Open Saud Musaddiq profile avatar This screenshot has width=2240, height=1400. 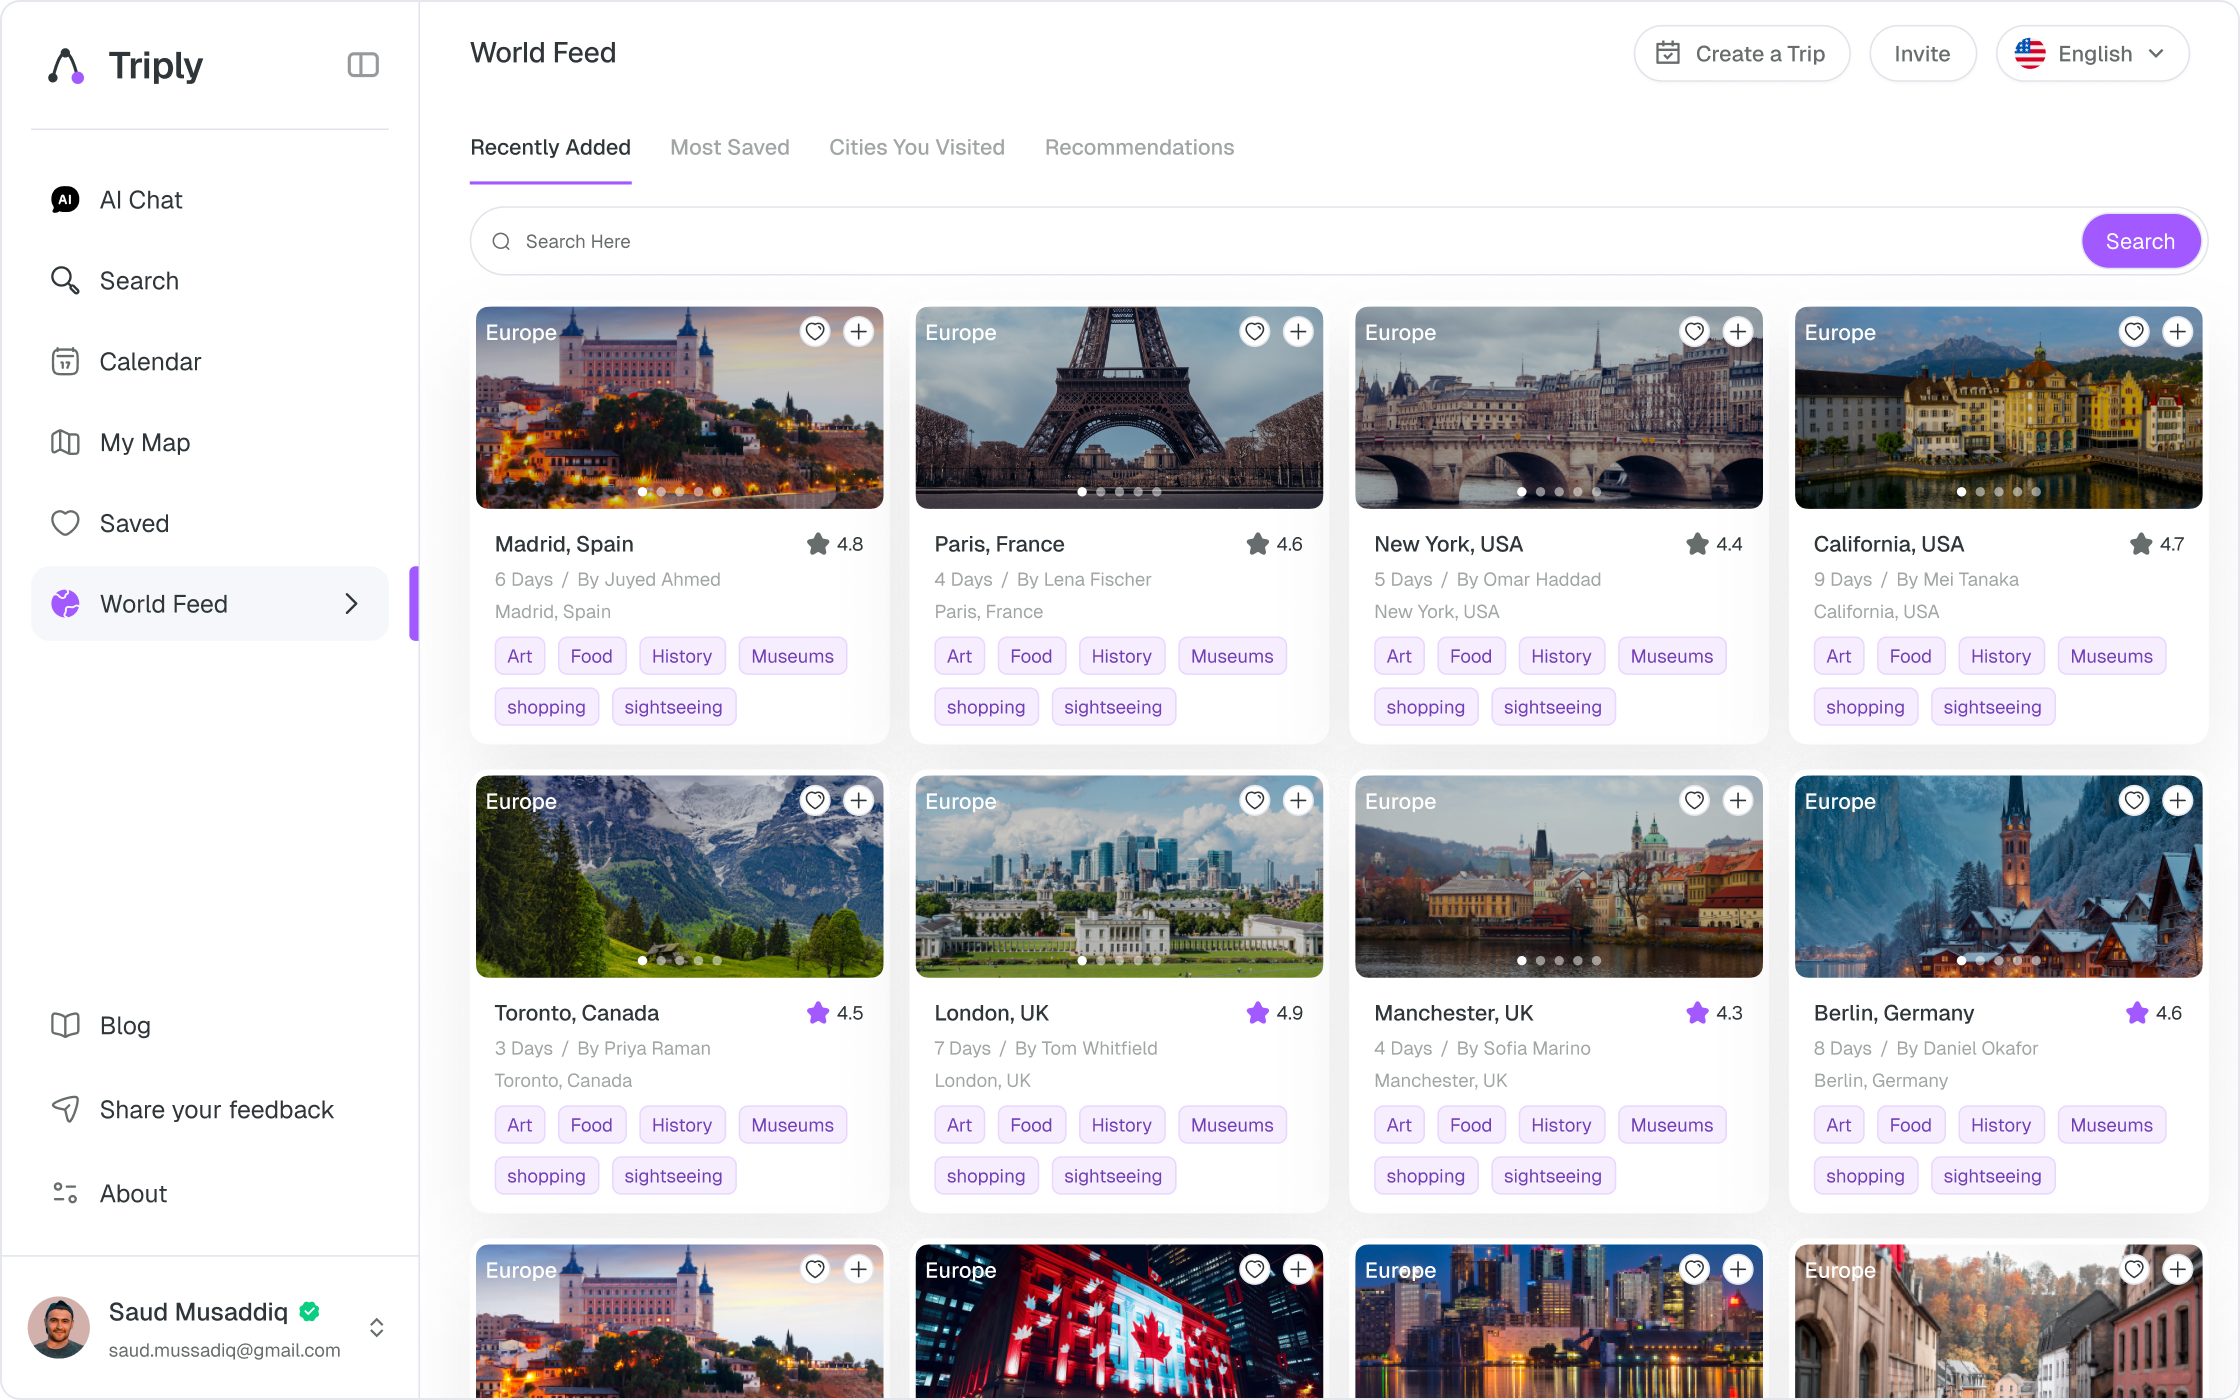tap(59, 1328)
